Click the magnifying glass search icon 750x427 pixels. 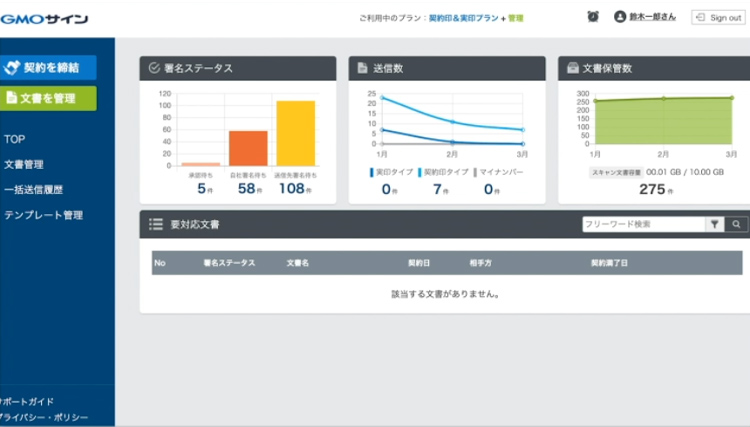coord(736,225)
